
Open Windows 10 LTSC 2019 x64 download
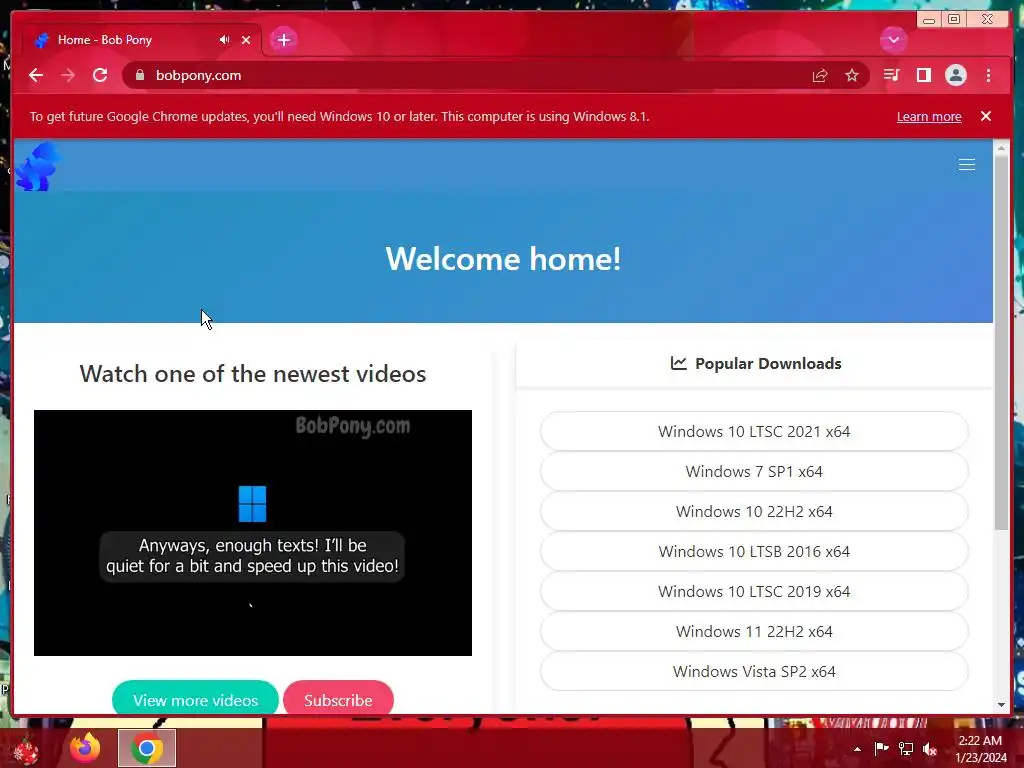coord(754,592)
